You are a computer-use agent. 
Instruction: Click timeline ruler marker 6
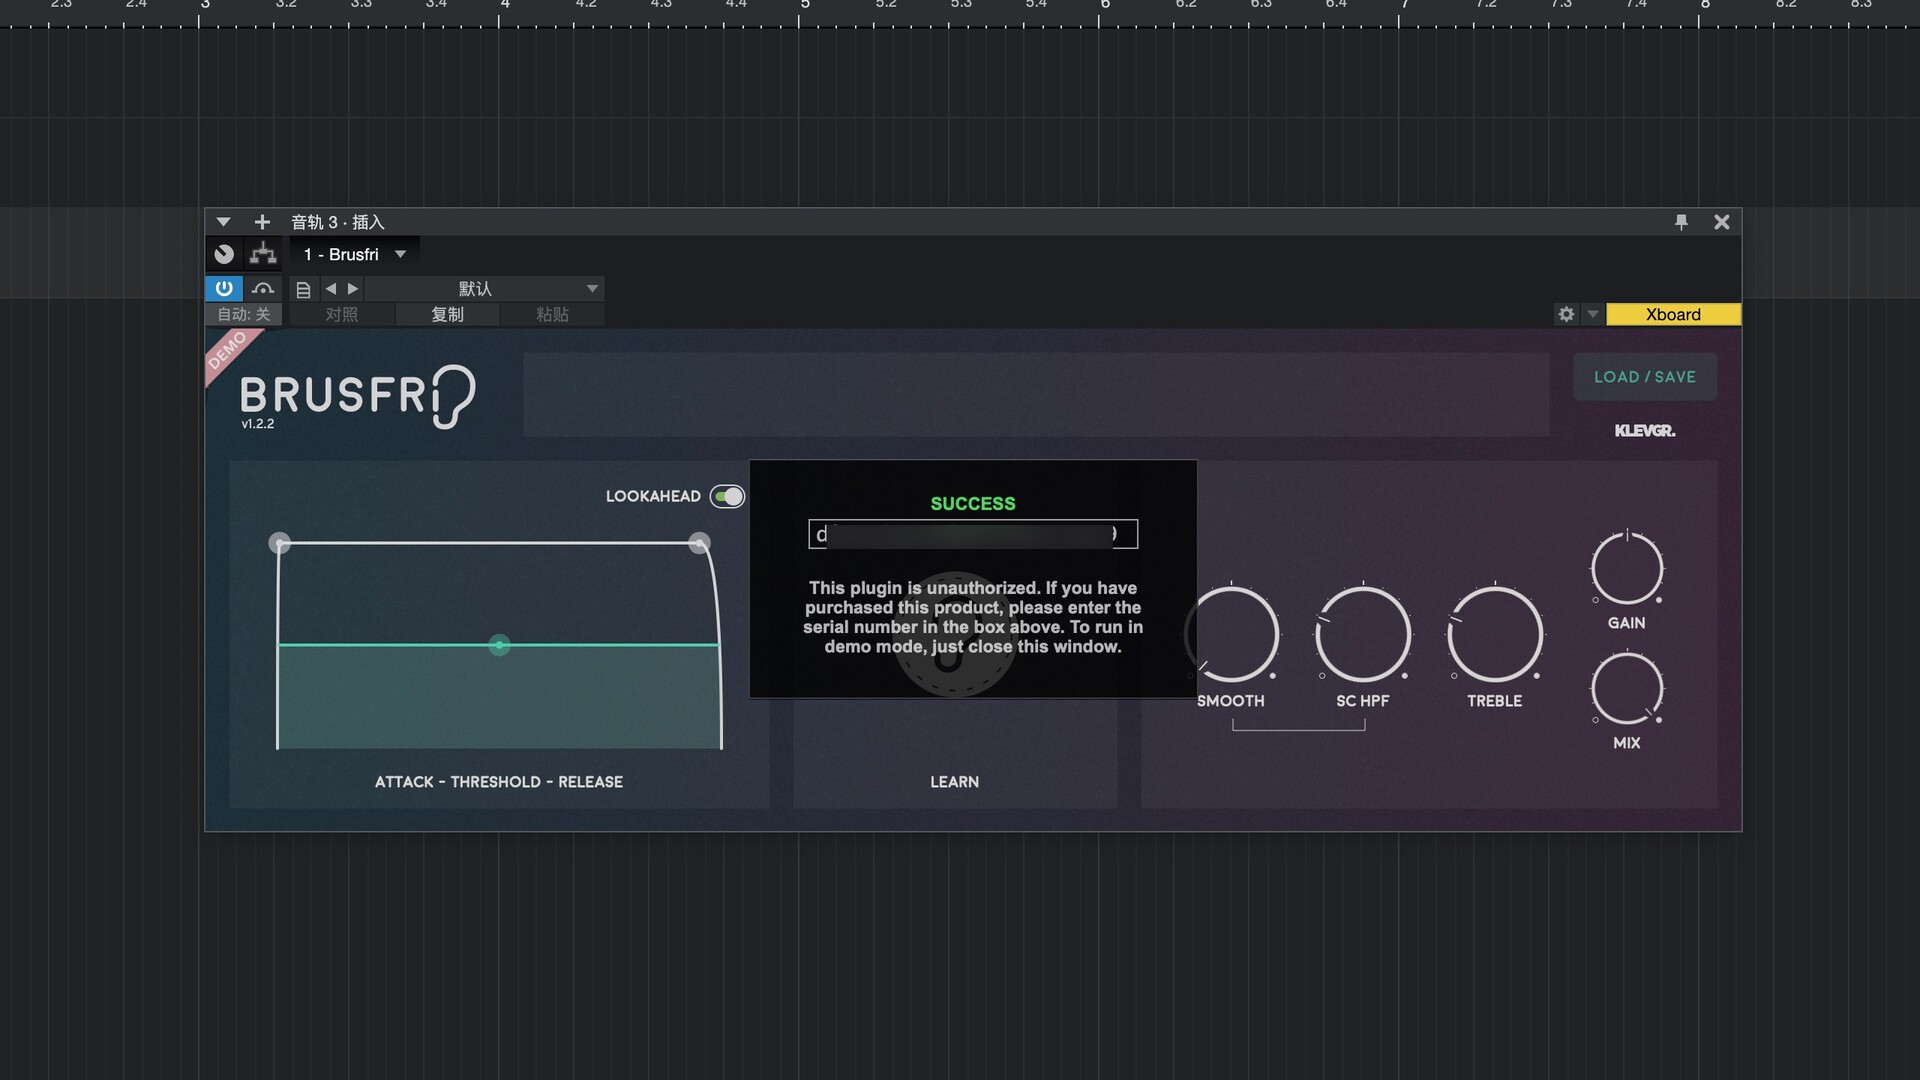click(x=1104, y=6)
